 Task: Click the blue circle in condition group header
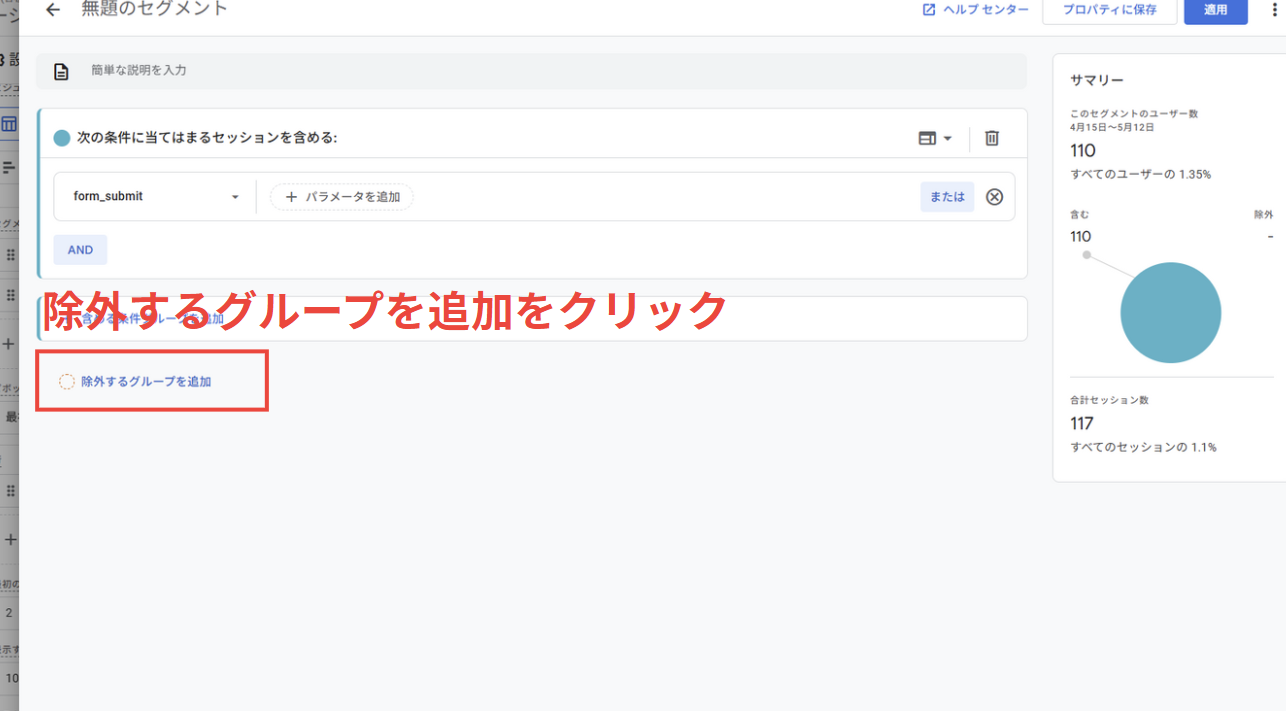(x=62, y=138)
